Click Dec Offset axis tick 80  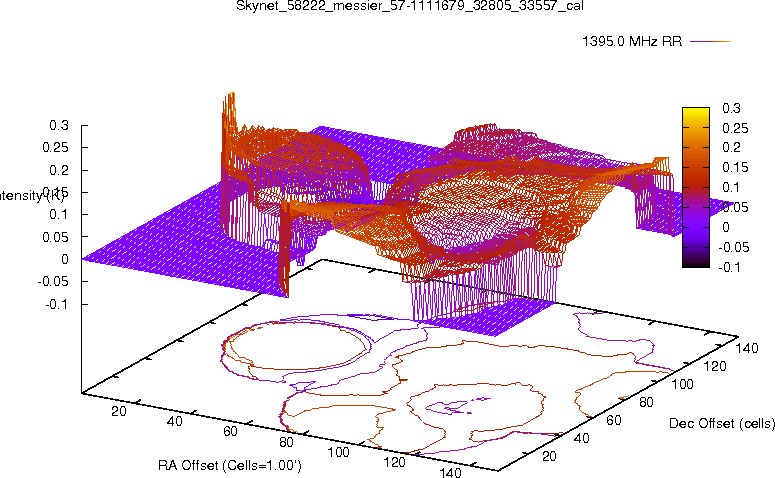[646, 402]
